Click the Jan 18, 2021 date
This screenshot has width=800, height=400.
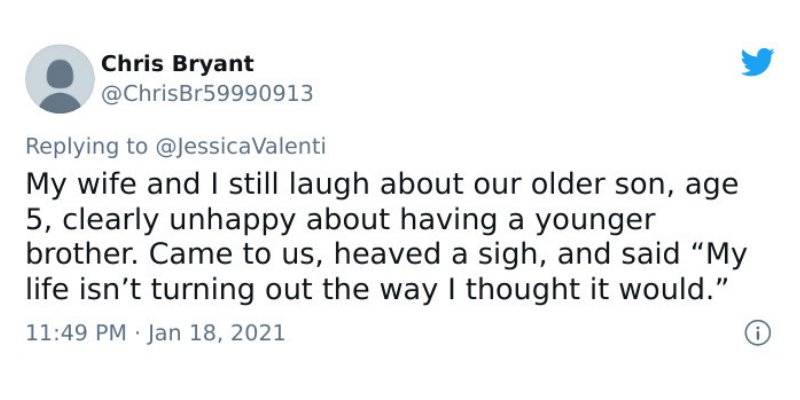216,333
